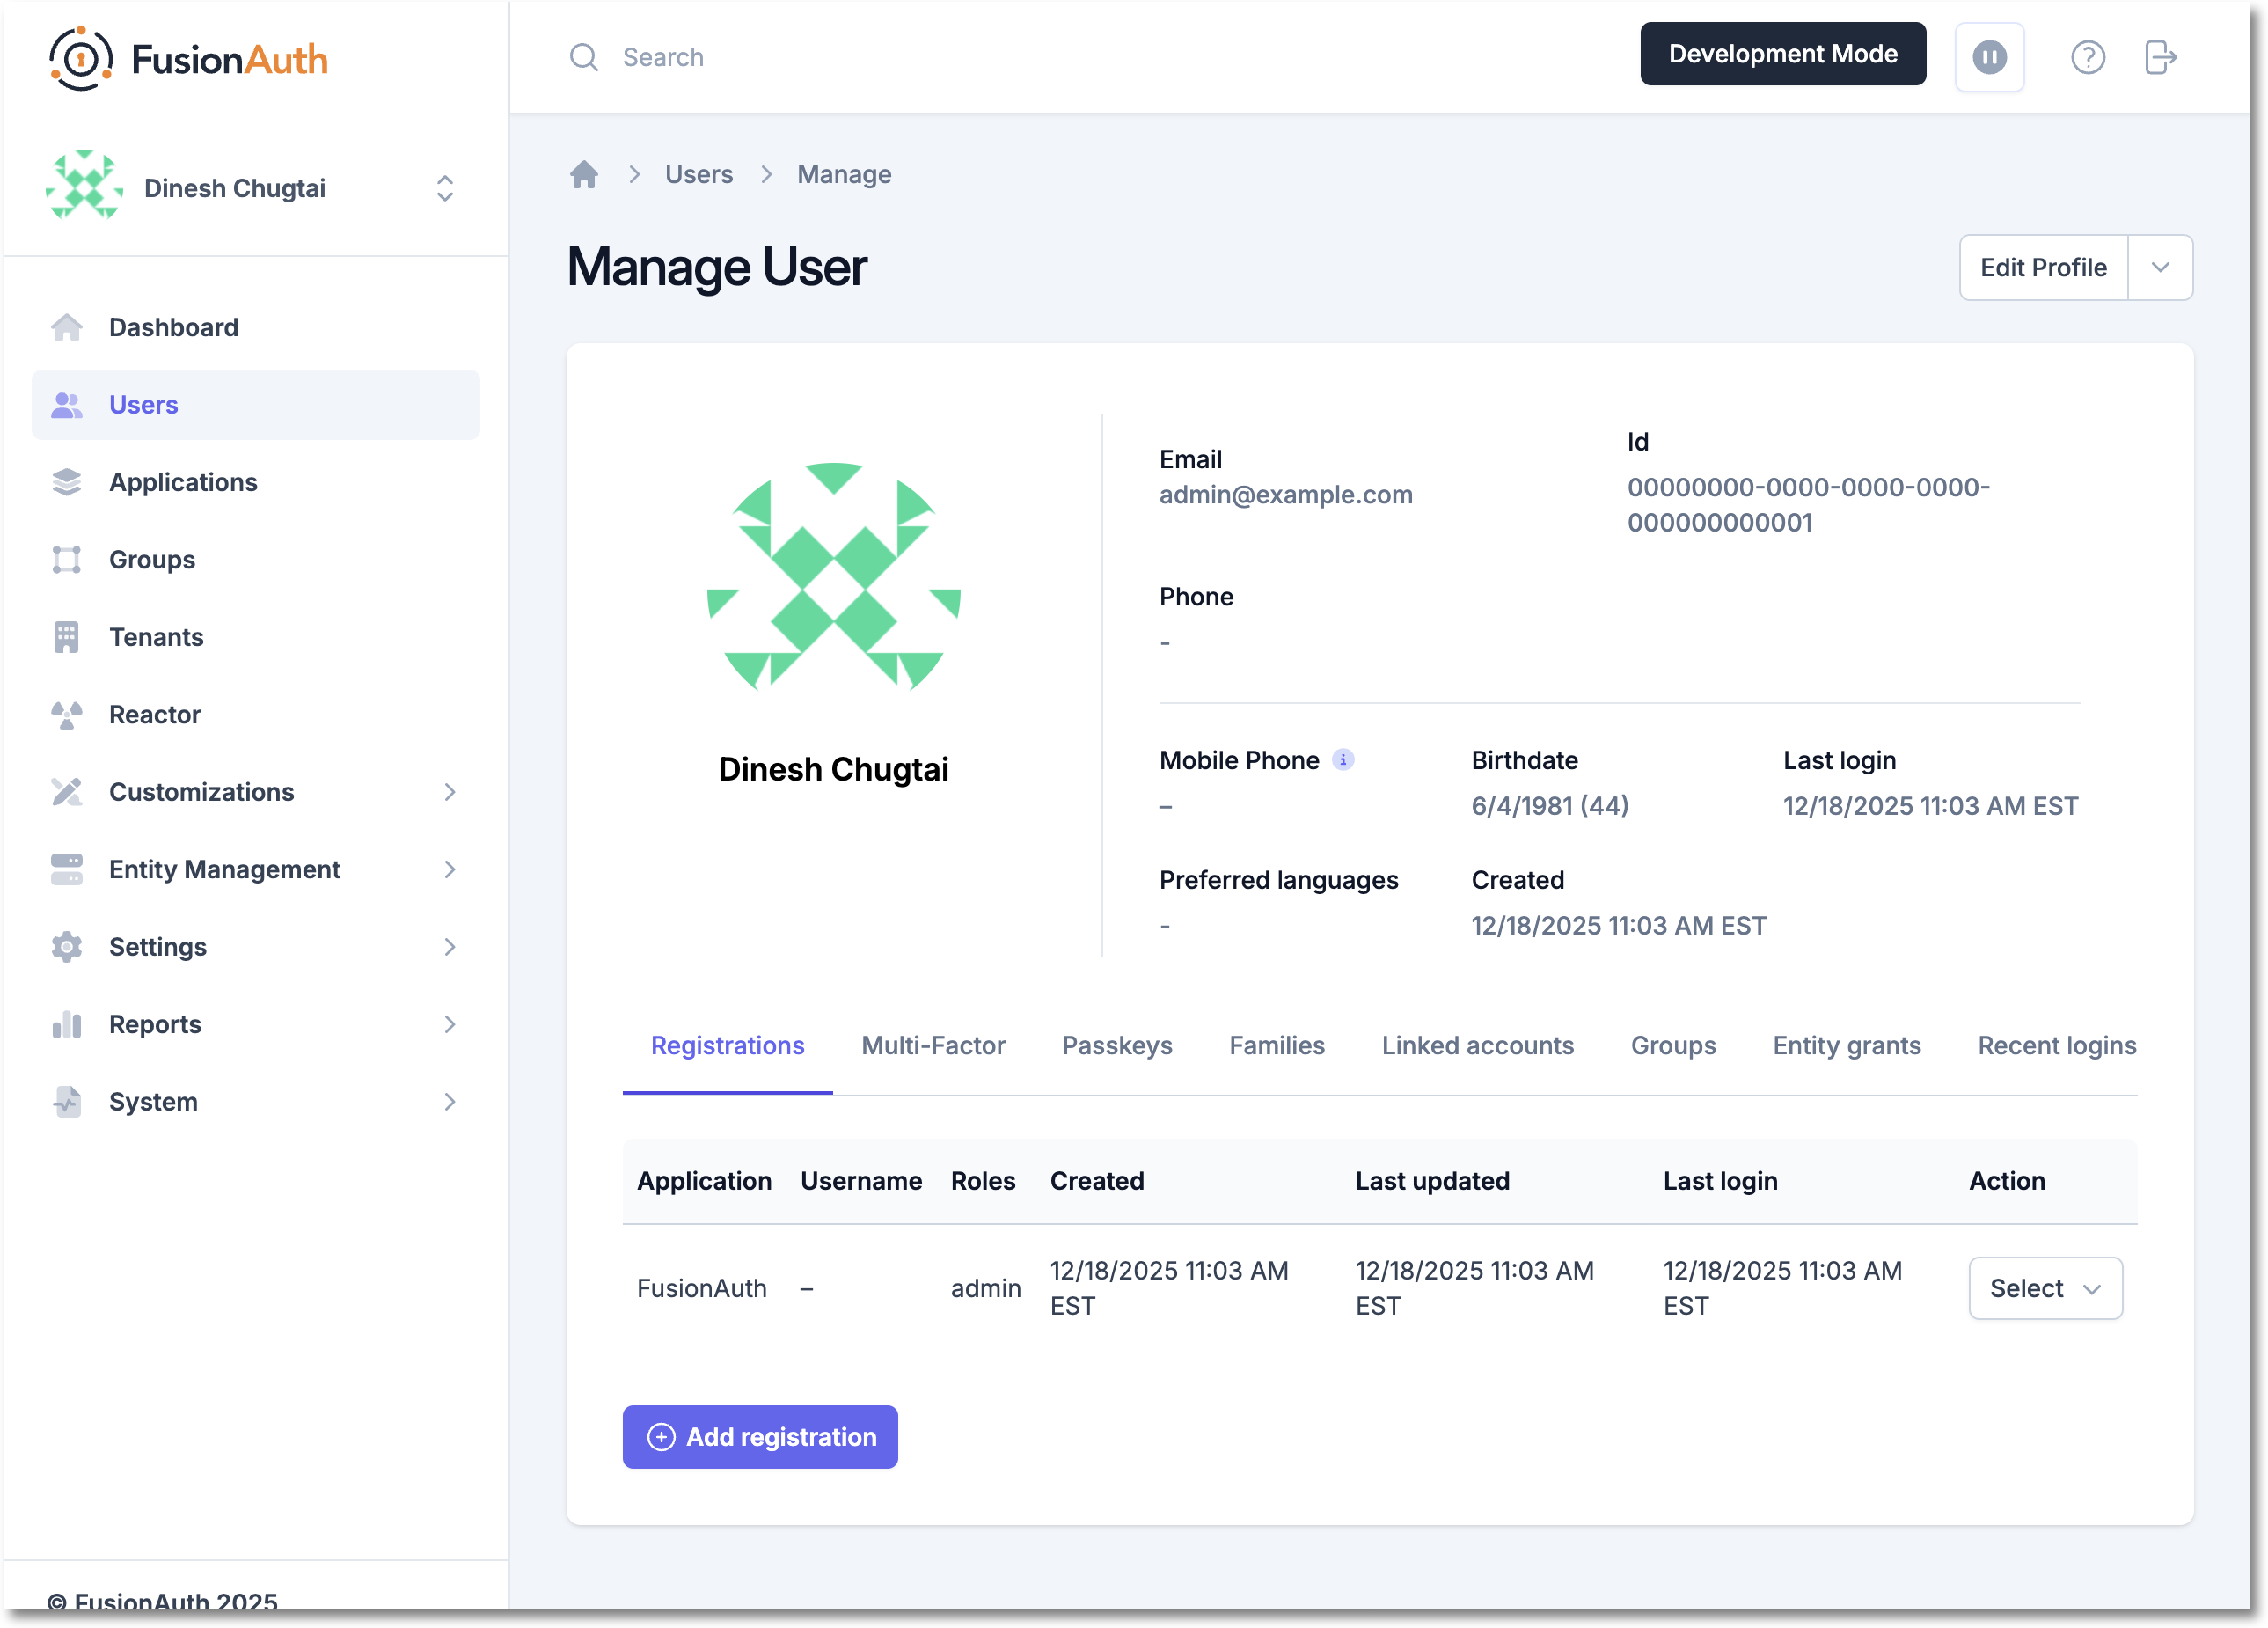Screen dimensions: 2268x1628
Task: Open the Edit Profile dropdown chevron
Action: click(2160, 267)
